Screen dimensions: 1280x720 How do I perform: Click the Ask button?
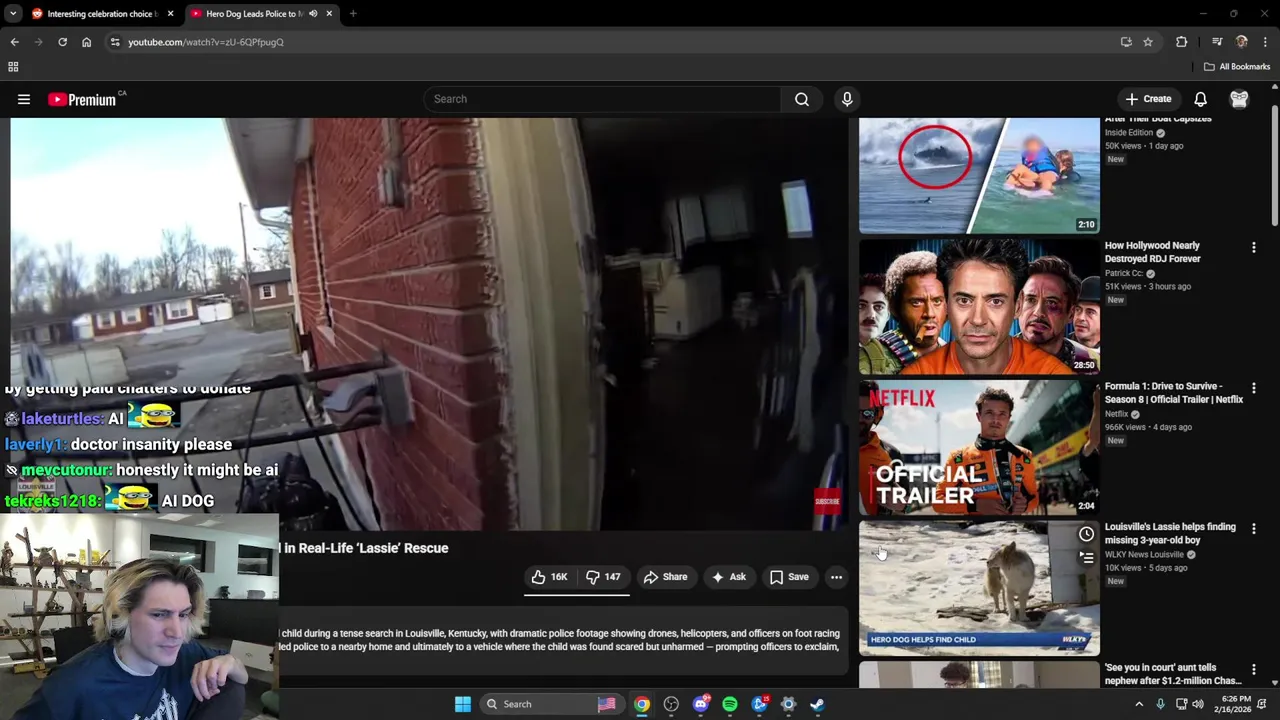728,577
